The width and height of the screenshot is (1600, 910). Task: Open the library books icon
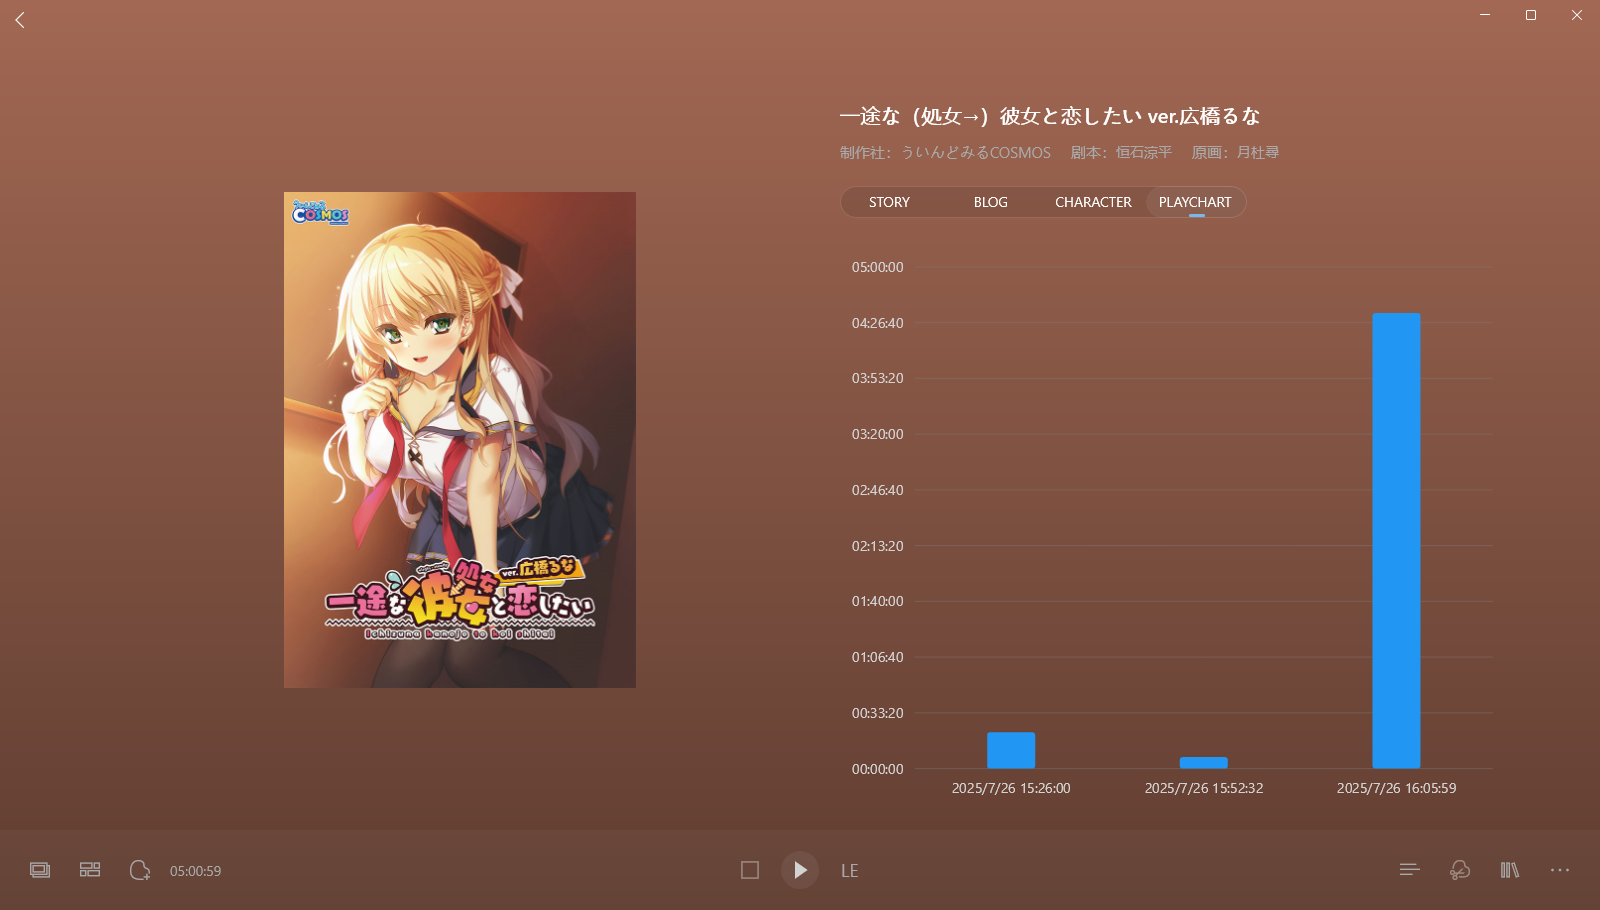tap(1509, 870)
